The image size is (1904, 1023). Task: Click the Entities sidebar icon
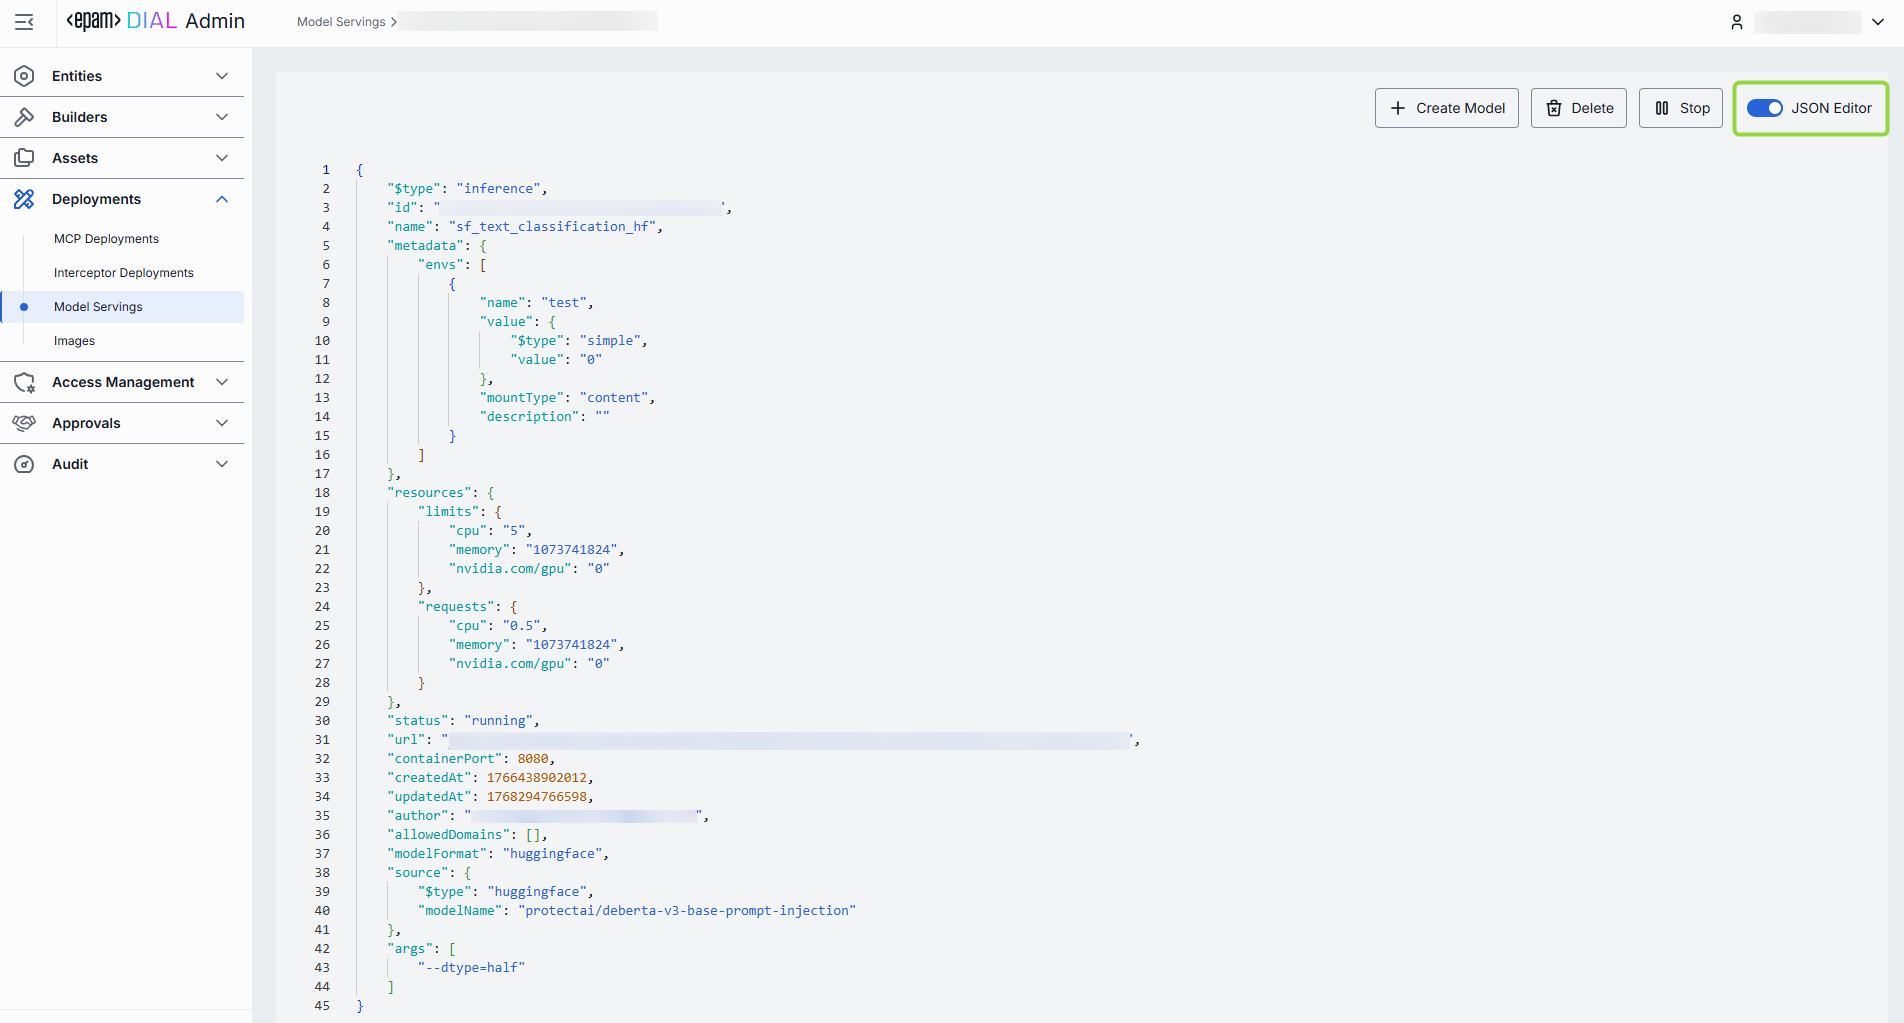click(x=24, y=76)
